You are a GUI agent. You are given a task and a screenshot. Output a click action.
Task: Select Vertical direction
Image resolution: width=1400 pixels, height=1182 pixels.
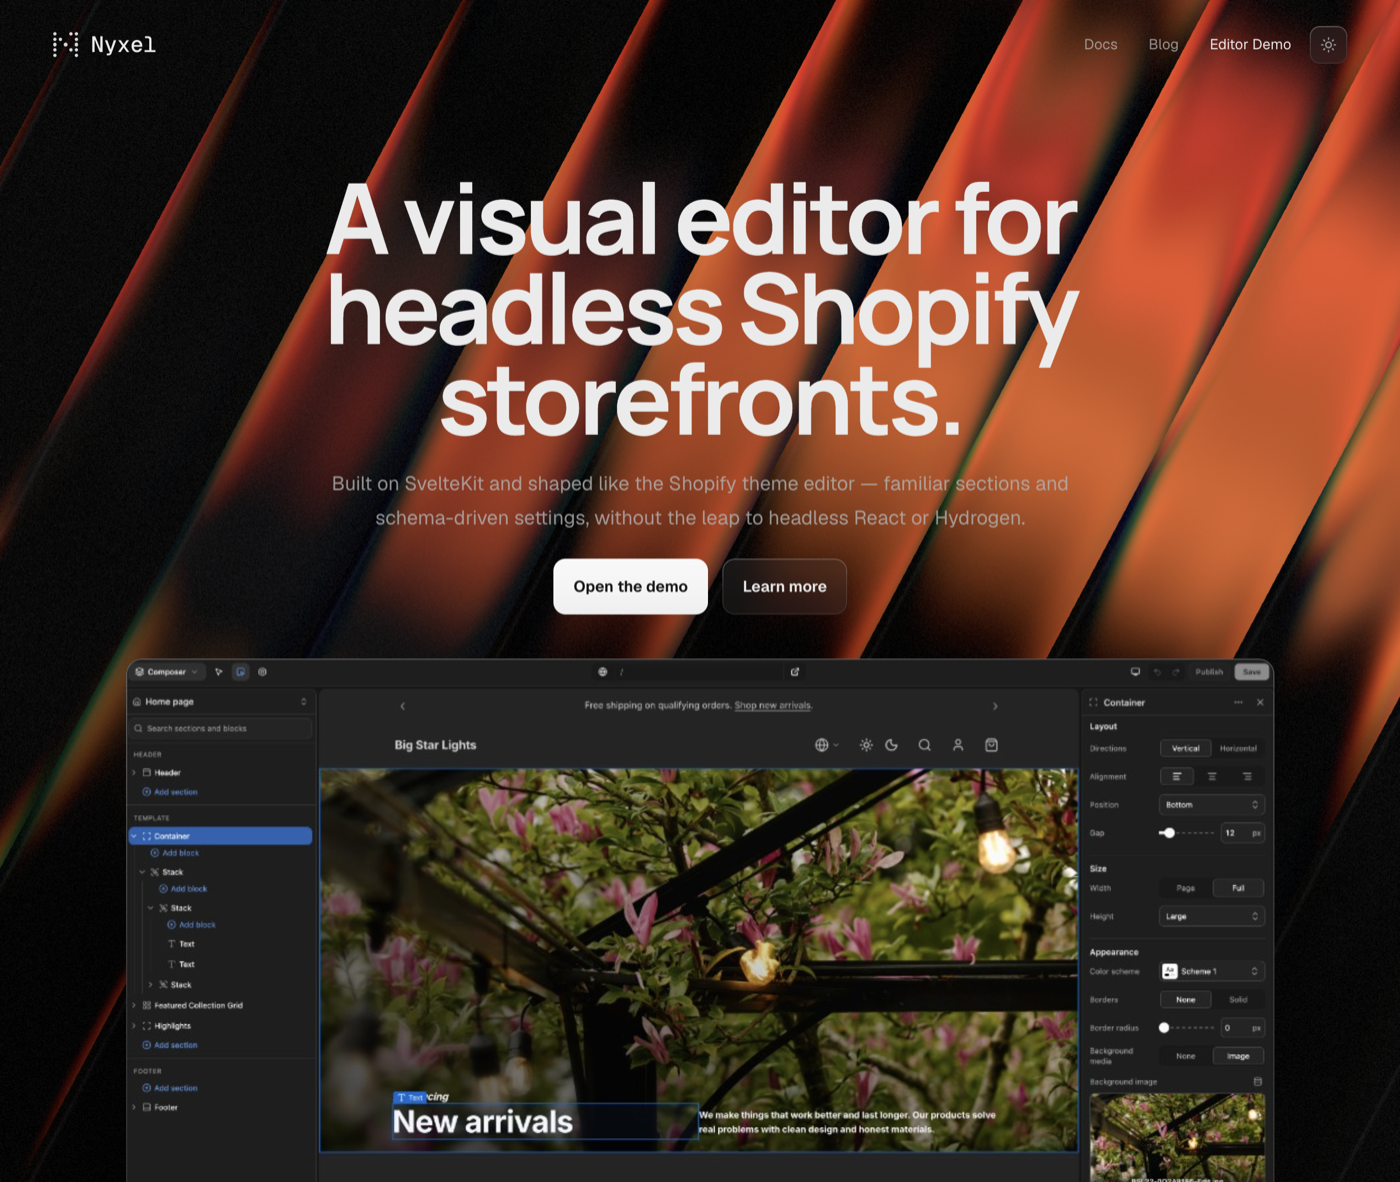point(1186,748)
